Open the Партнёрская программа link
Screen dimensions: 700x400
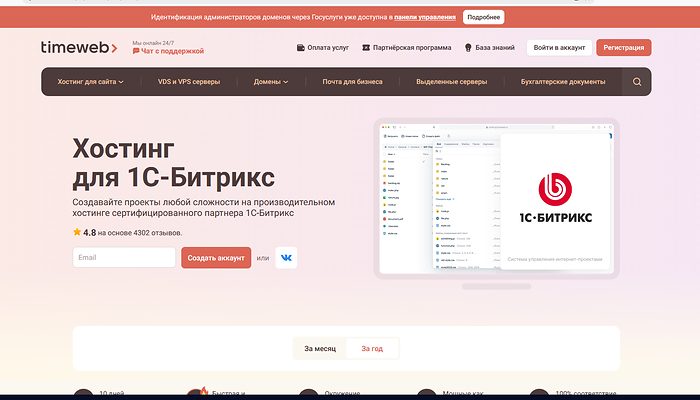pos(407,47)
